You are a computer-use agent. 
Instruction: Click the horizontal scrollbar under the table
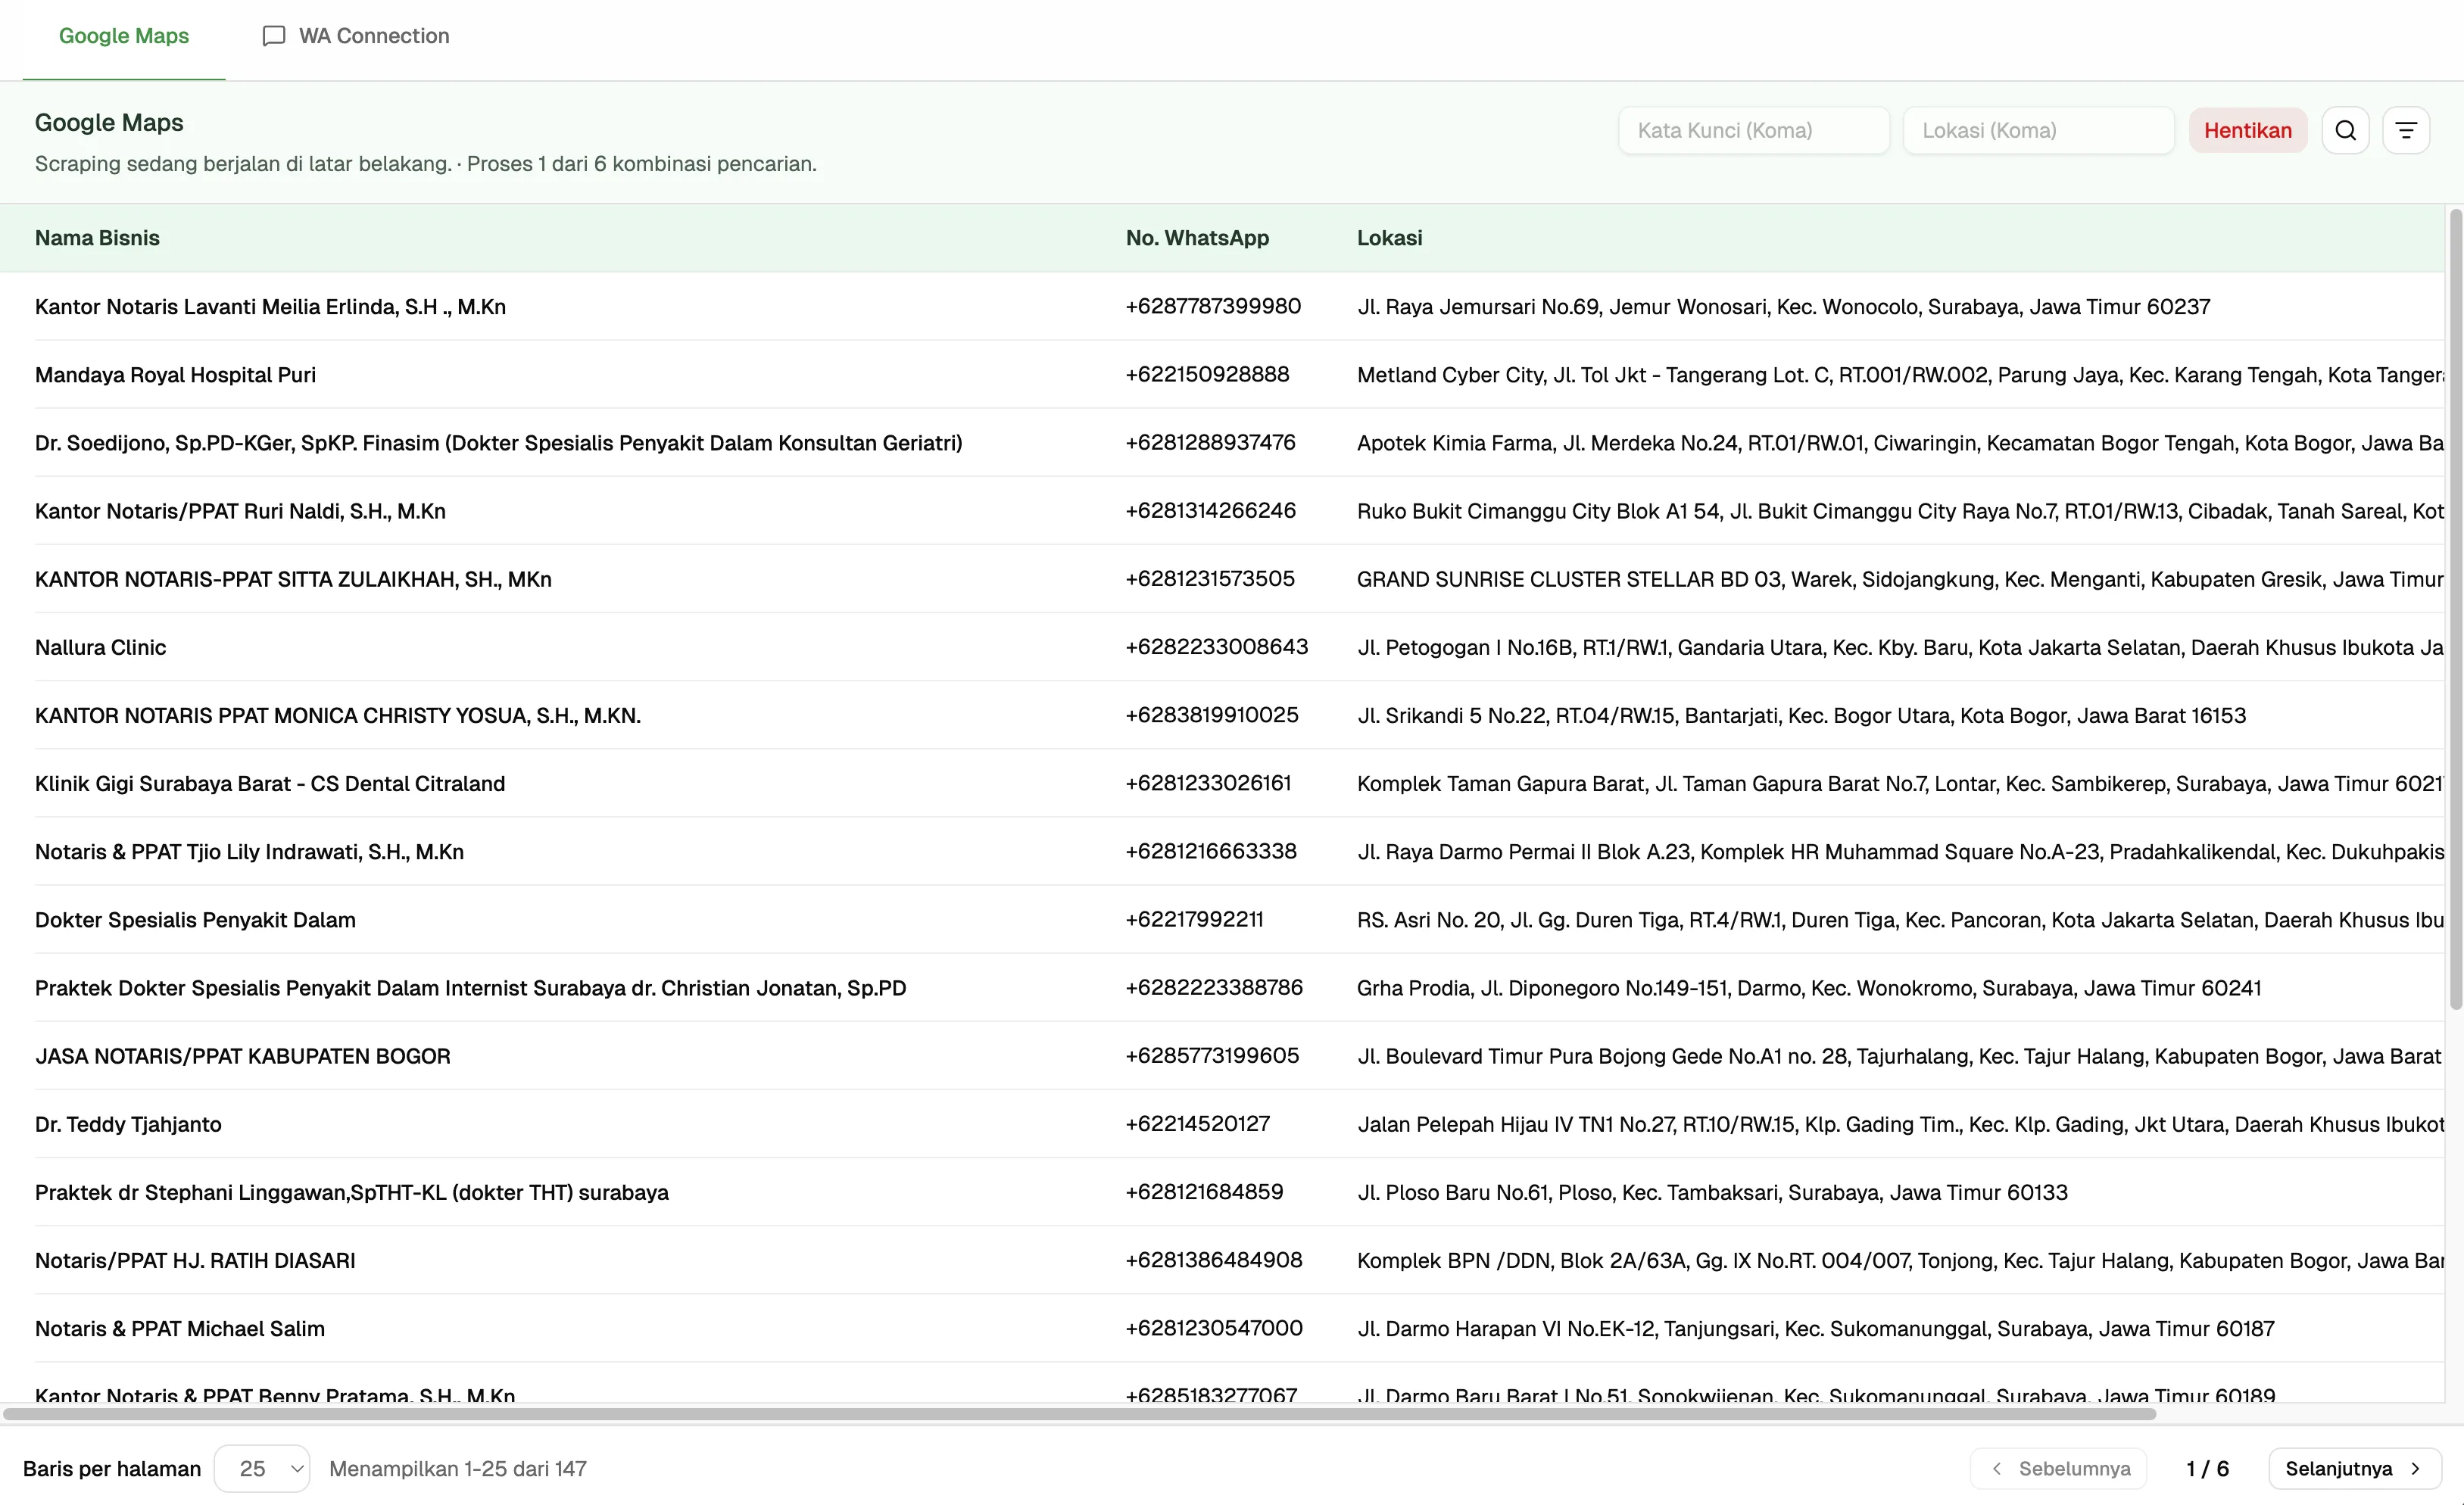[1079, 1414]
